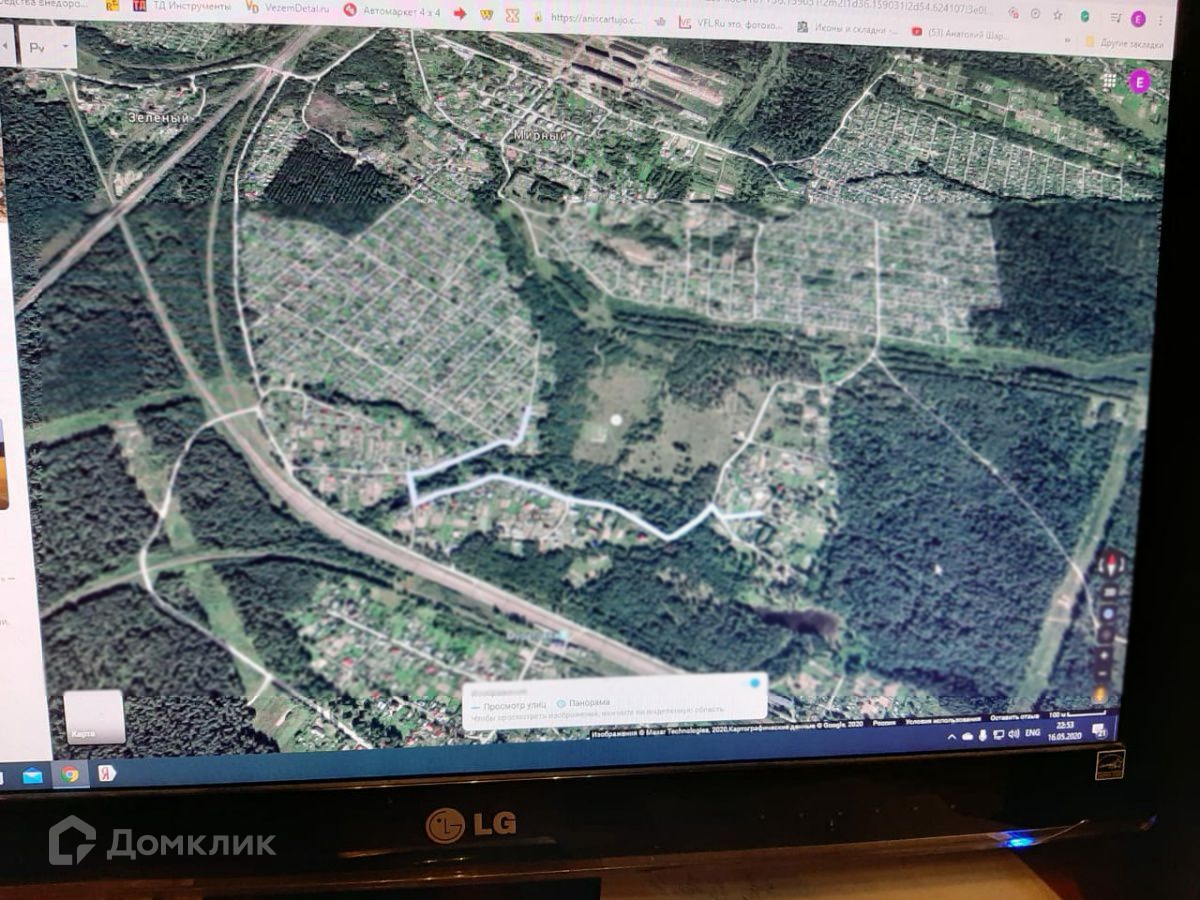Open the VFL.Ru это, фотохо... bookmark
The width and height of the screenshot is (1200, 900).
coord(731,23)
